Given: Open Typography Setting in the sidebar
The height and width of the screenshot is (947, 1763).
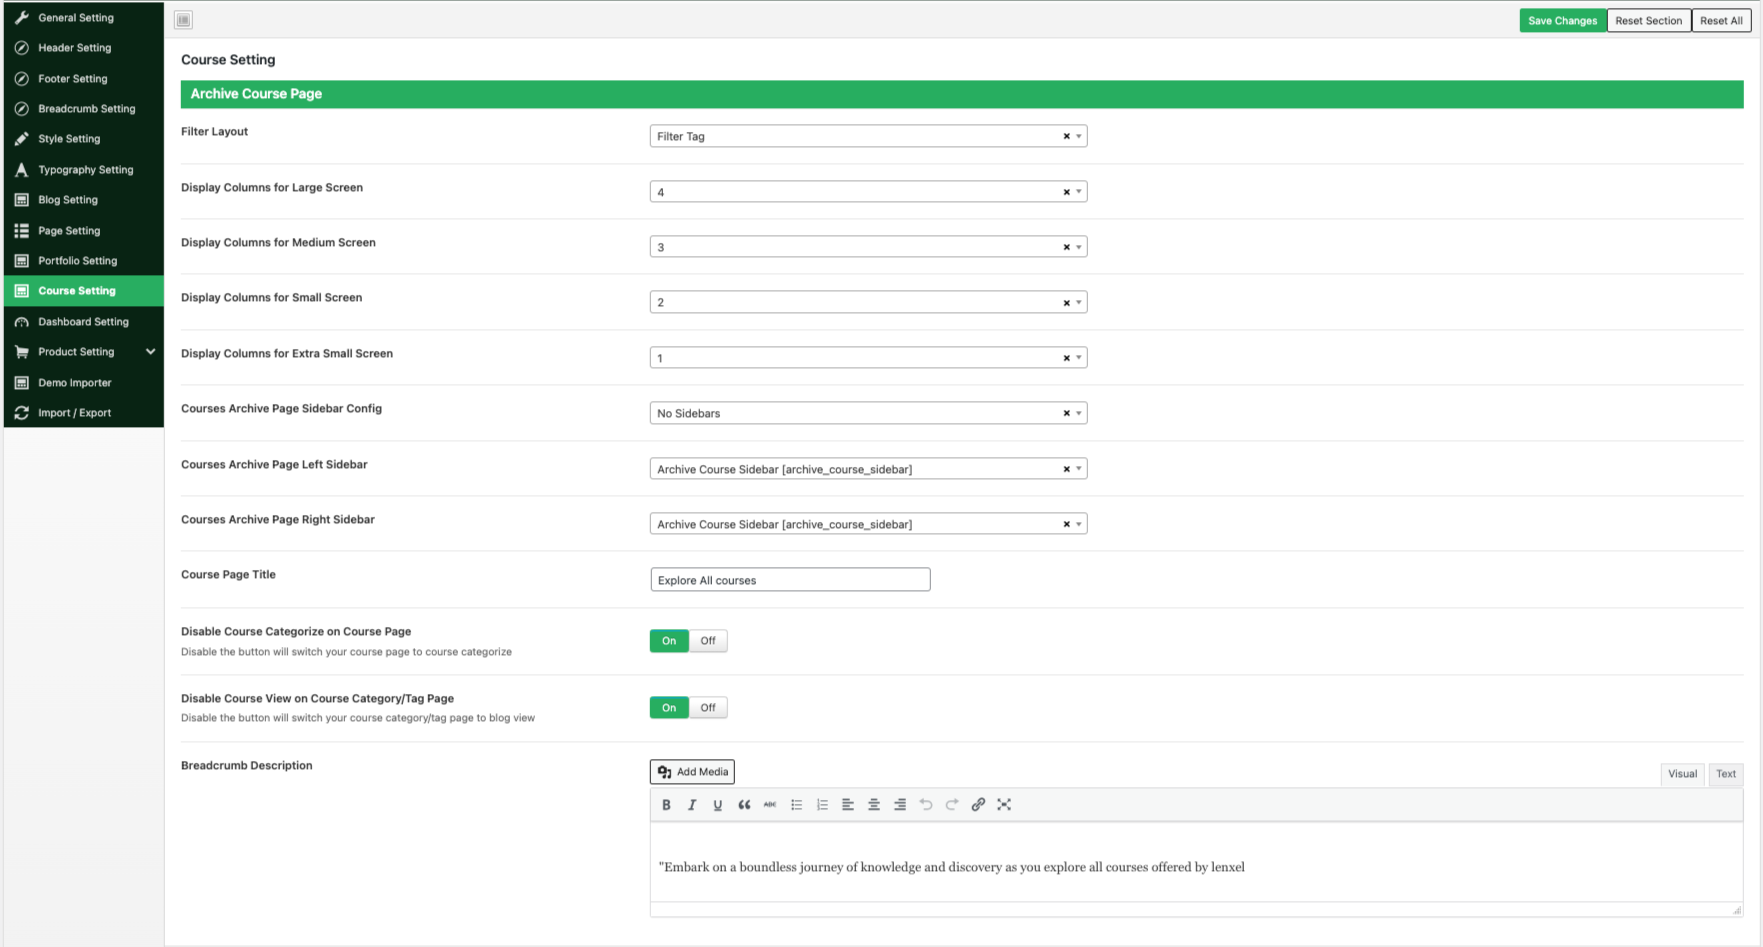Looking at the screenshot, I should coord(84,170).
